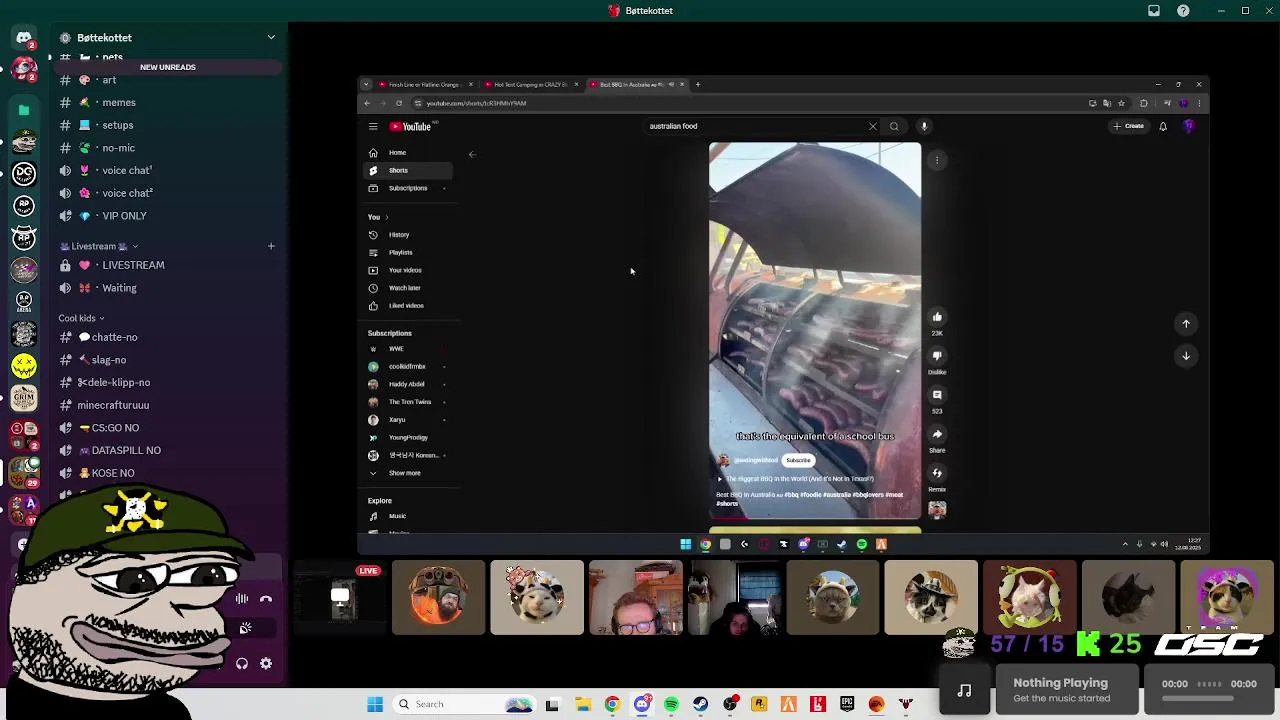Open Spotify from Windows taskbar
Viewport: 1280px width, 720px height.
(671, 704)
